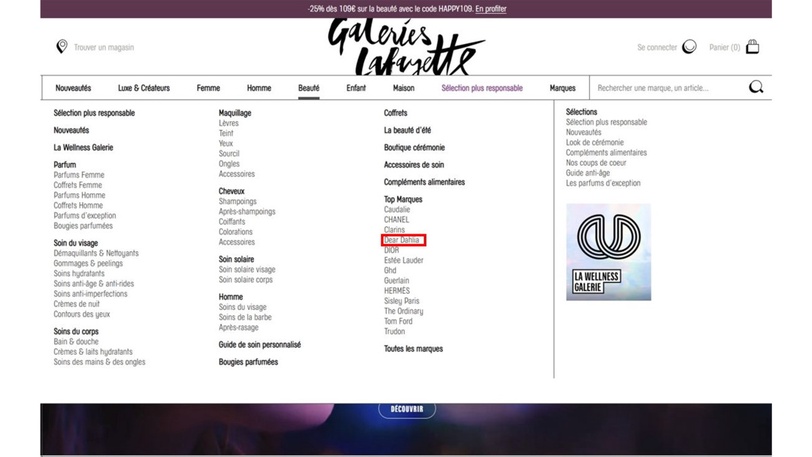The width and height of the screenshot is (812, 457).
Task: Click Trouver un magasin link
Action: click(x=104, y=47)
